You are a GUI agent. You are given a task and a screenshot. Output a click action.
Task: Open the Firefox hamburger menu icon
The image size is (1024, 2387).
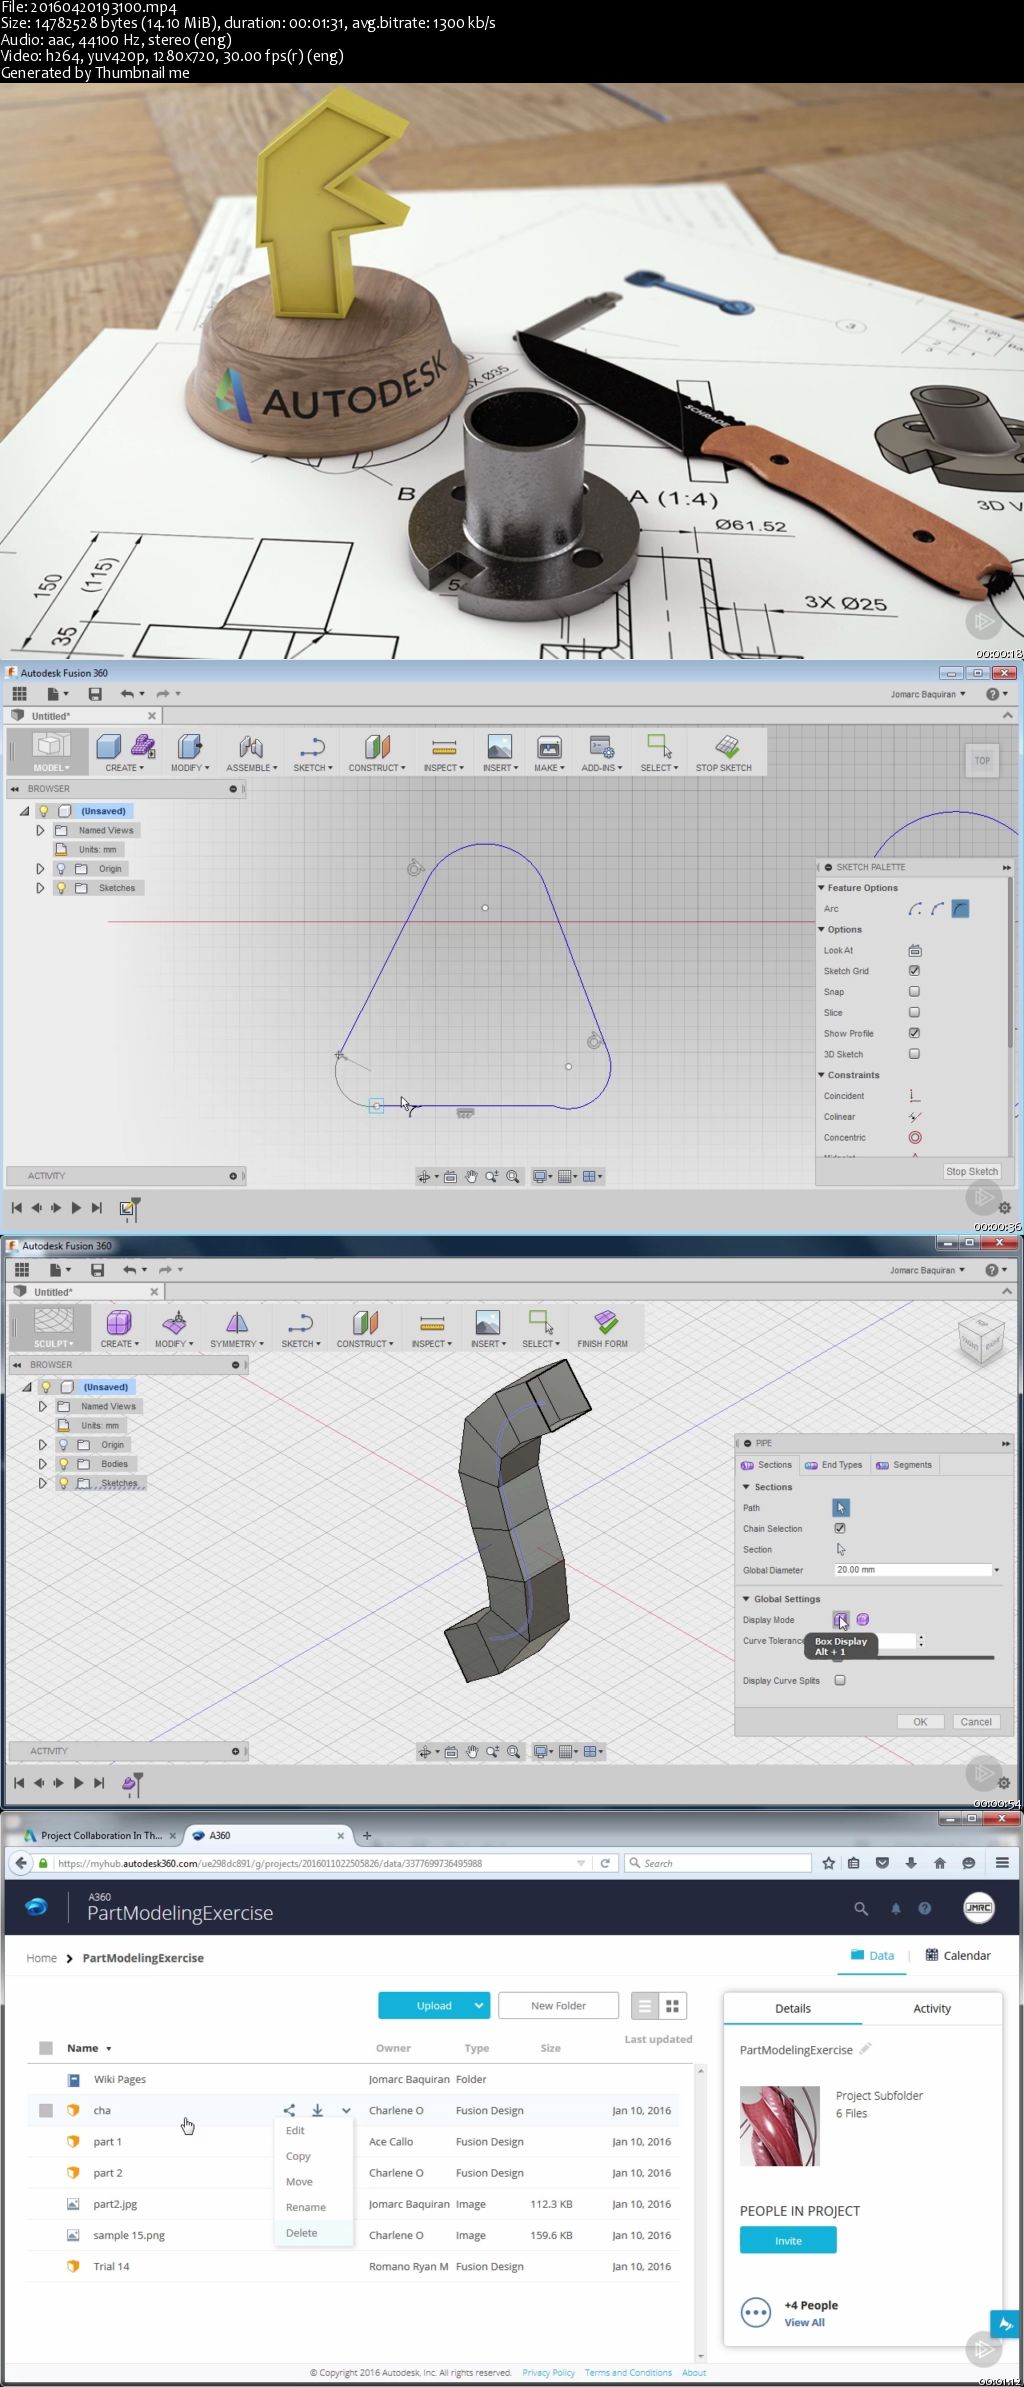(x=1001, y=1863)
